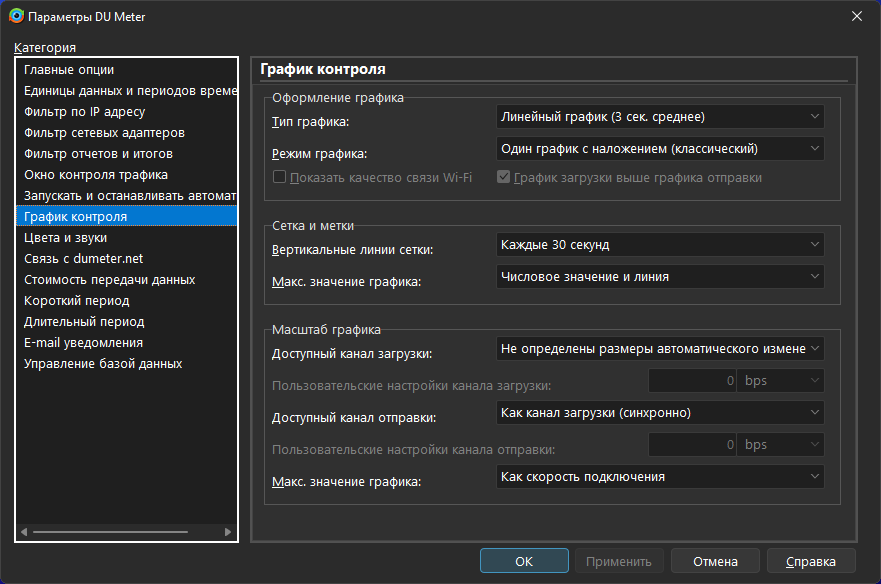Click the horizontal scrollbar thumb in category list
The height and width of the screenshot is (584, 881).
(x=110, y=532)
